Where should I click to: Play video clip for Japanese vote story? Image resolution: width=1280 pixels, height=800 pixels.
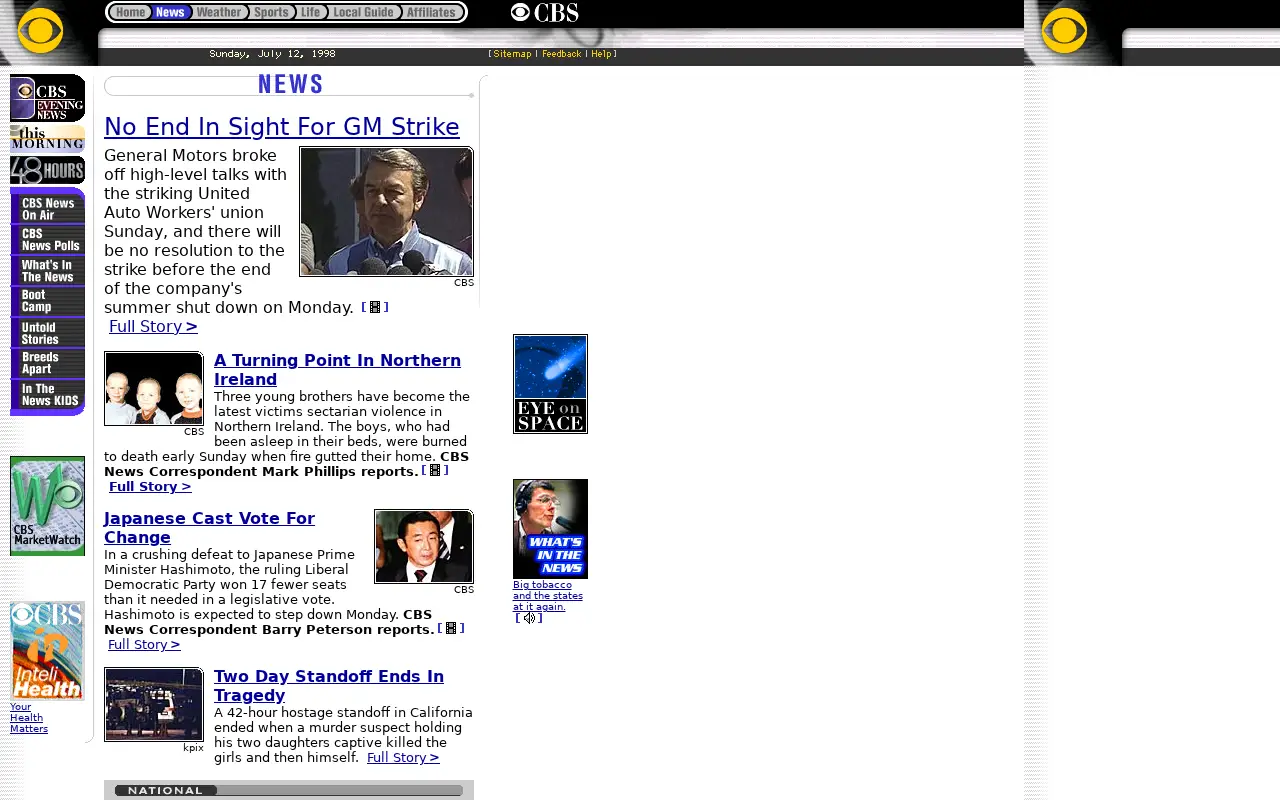tap(451, 628)
